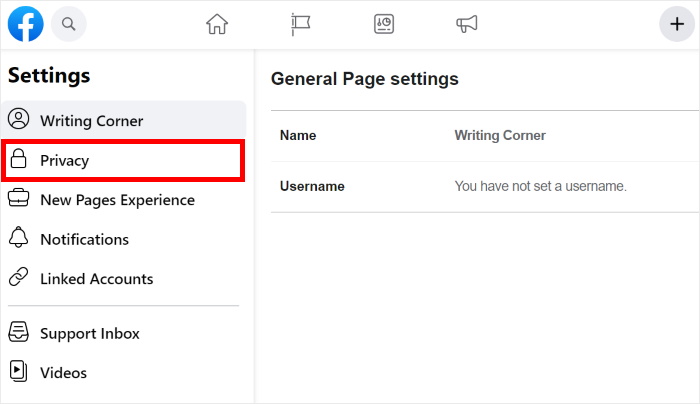Open Videos settings item
Image resolution: width=700 pixels, height=404 pixels.
[63, 373]
